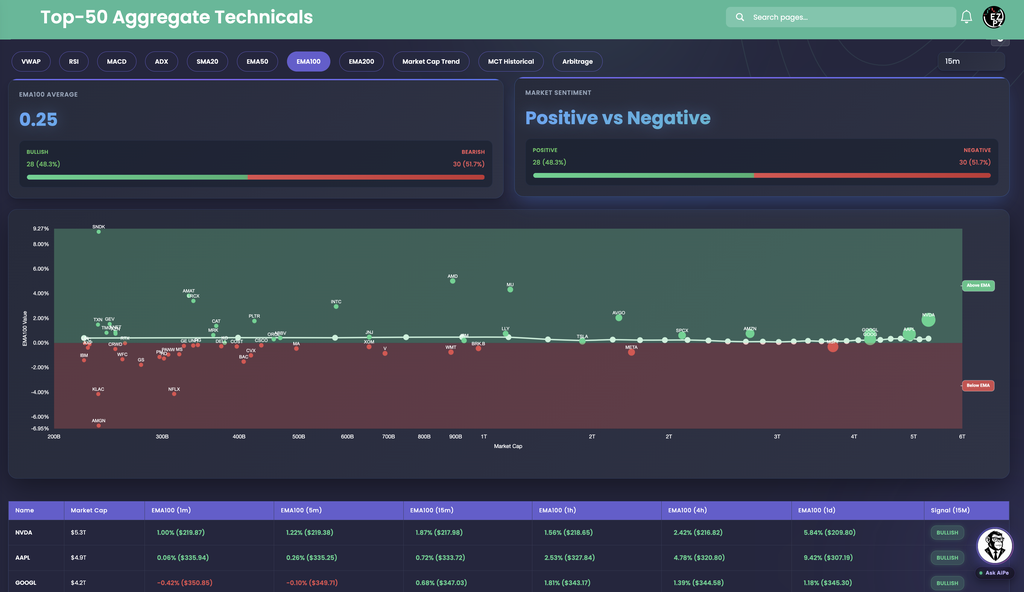Screen dimensions: 1024x592
Task: Click the Positive vs Negative sentiment bar
Action: click(x=761, y=175)
